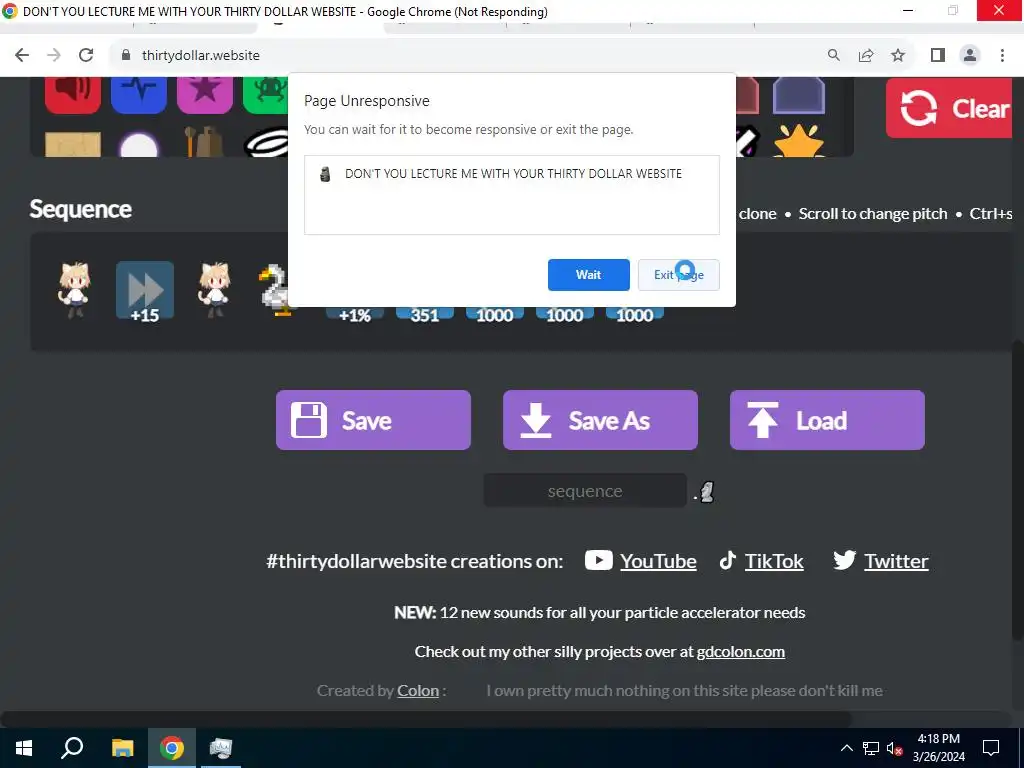Click the purple Save button
Screen dimensions: 1024x768
[x=373, y=420]
